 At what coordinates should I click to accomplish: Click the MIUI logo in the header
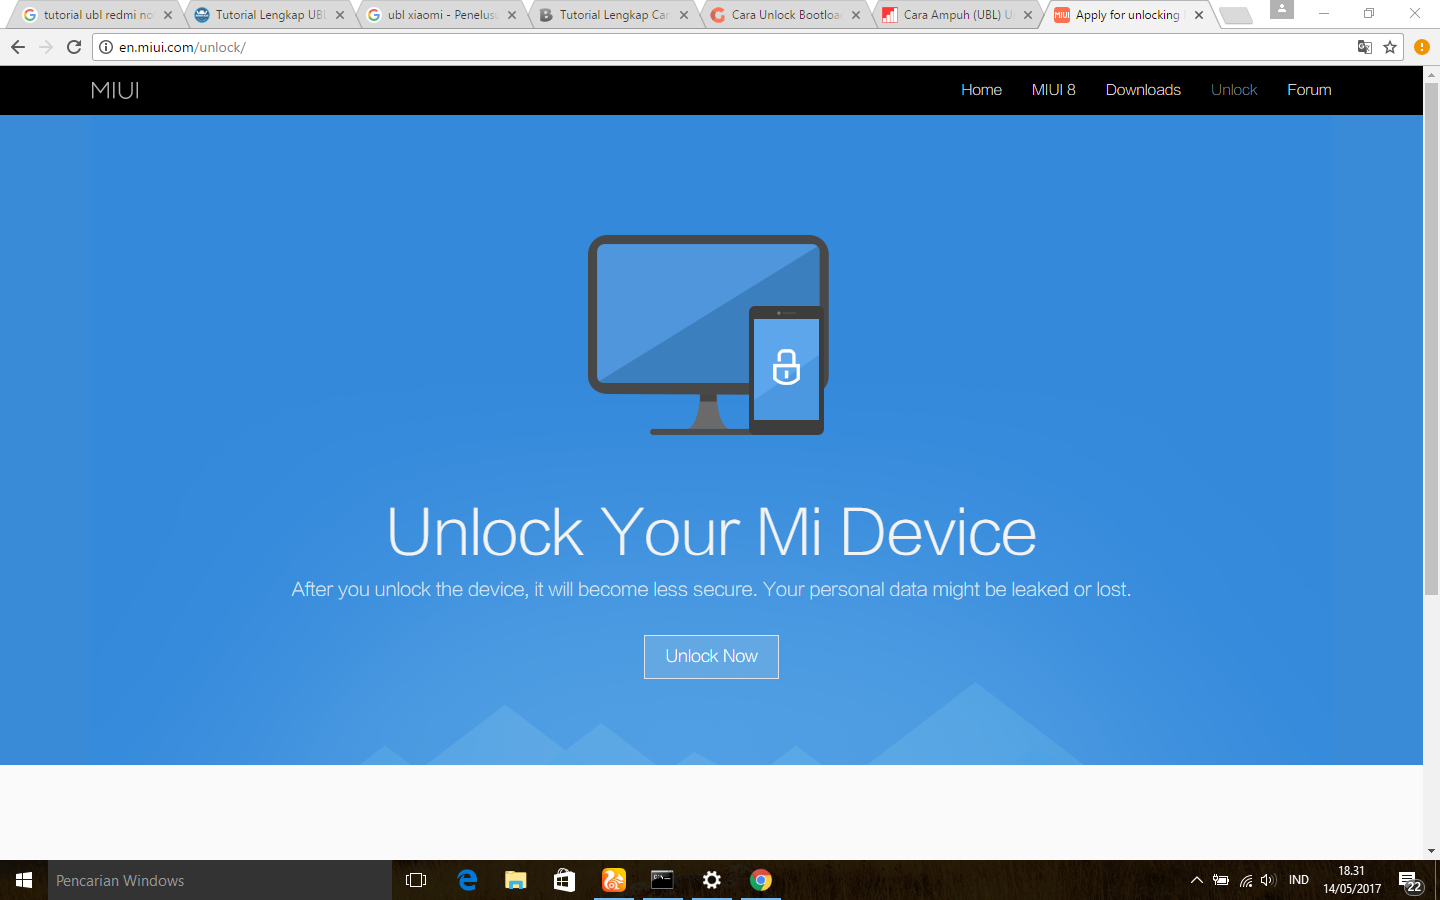[115, 90]
